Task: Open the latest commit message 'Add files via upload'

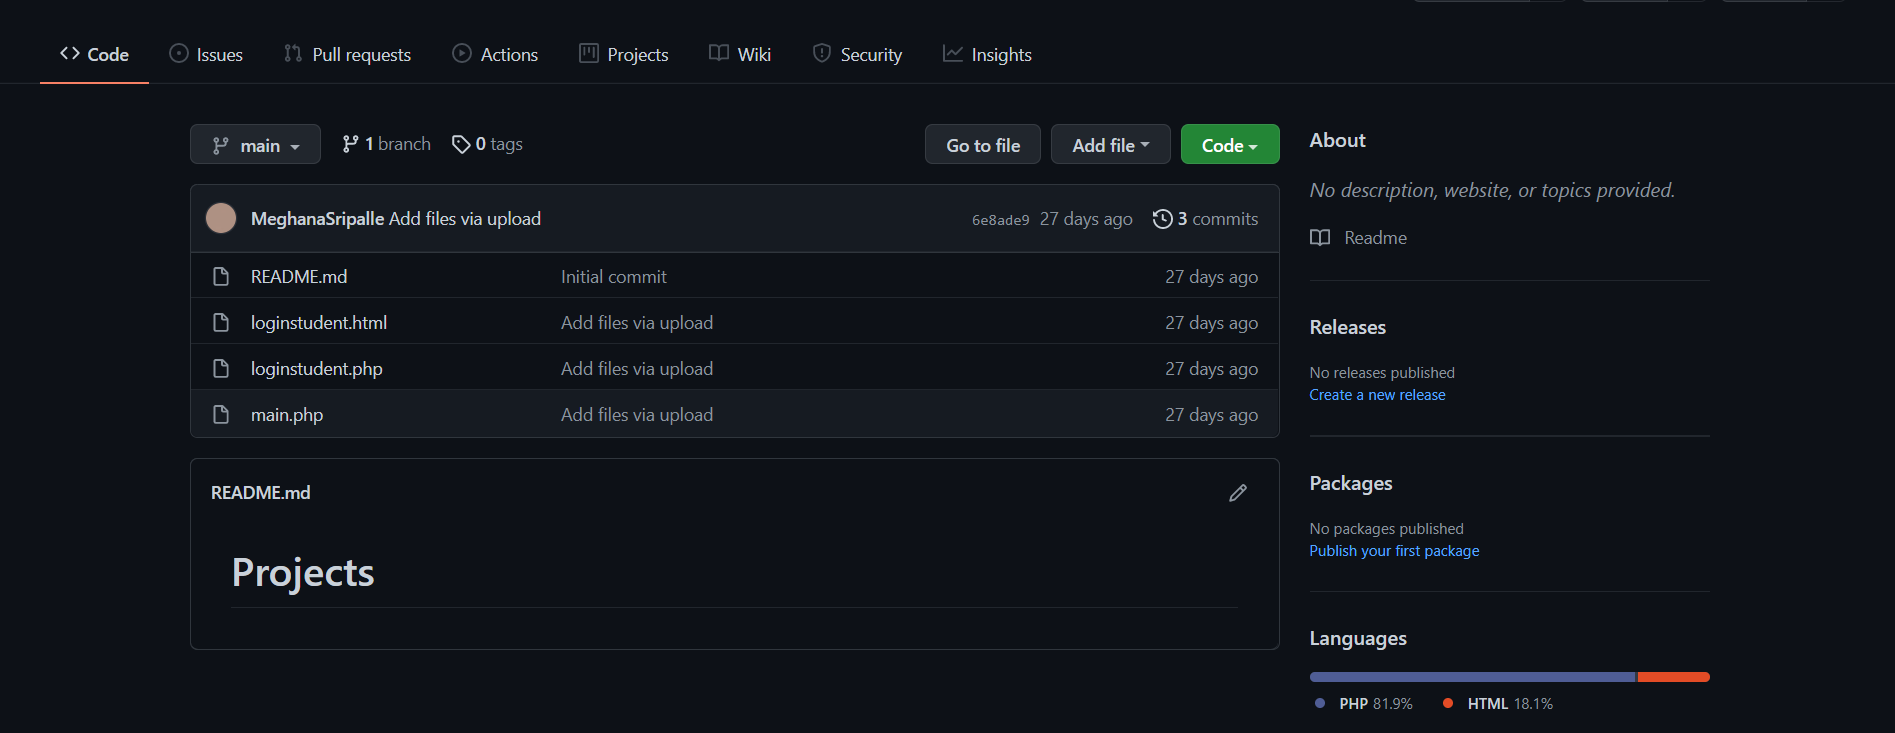Action: [x=465, y=218]
